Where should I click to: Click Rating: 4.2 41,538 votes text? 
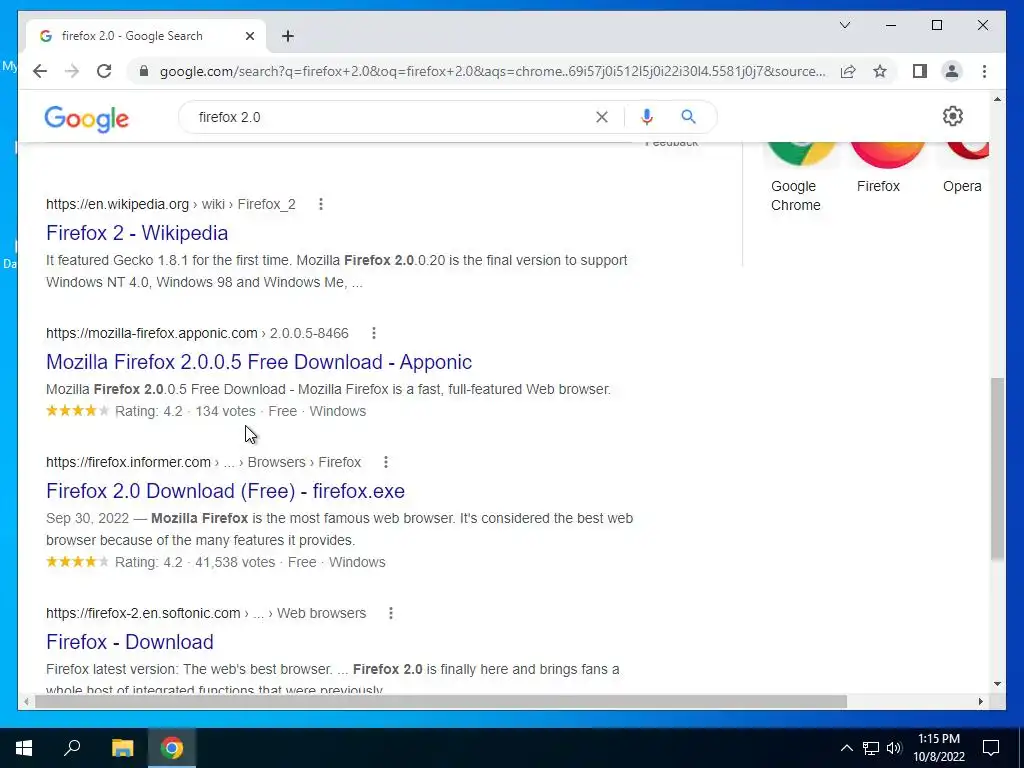pos(195,562)
